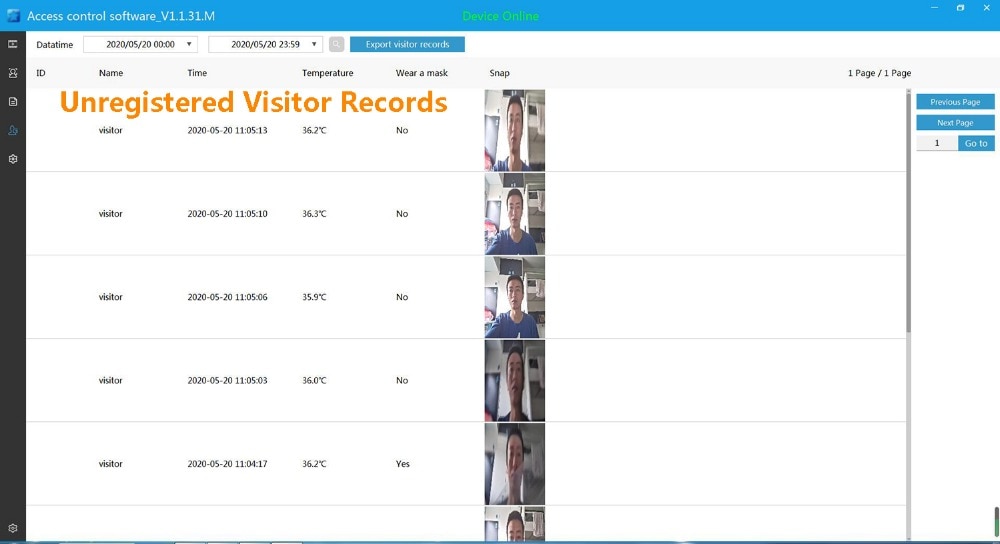The image size is (1000, 544).
Task: Click the start datetime 2020/05/20 00:00 field
Action: click(x=140, y=44)
